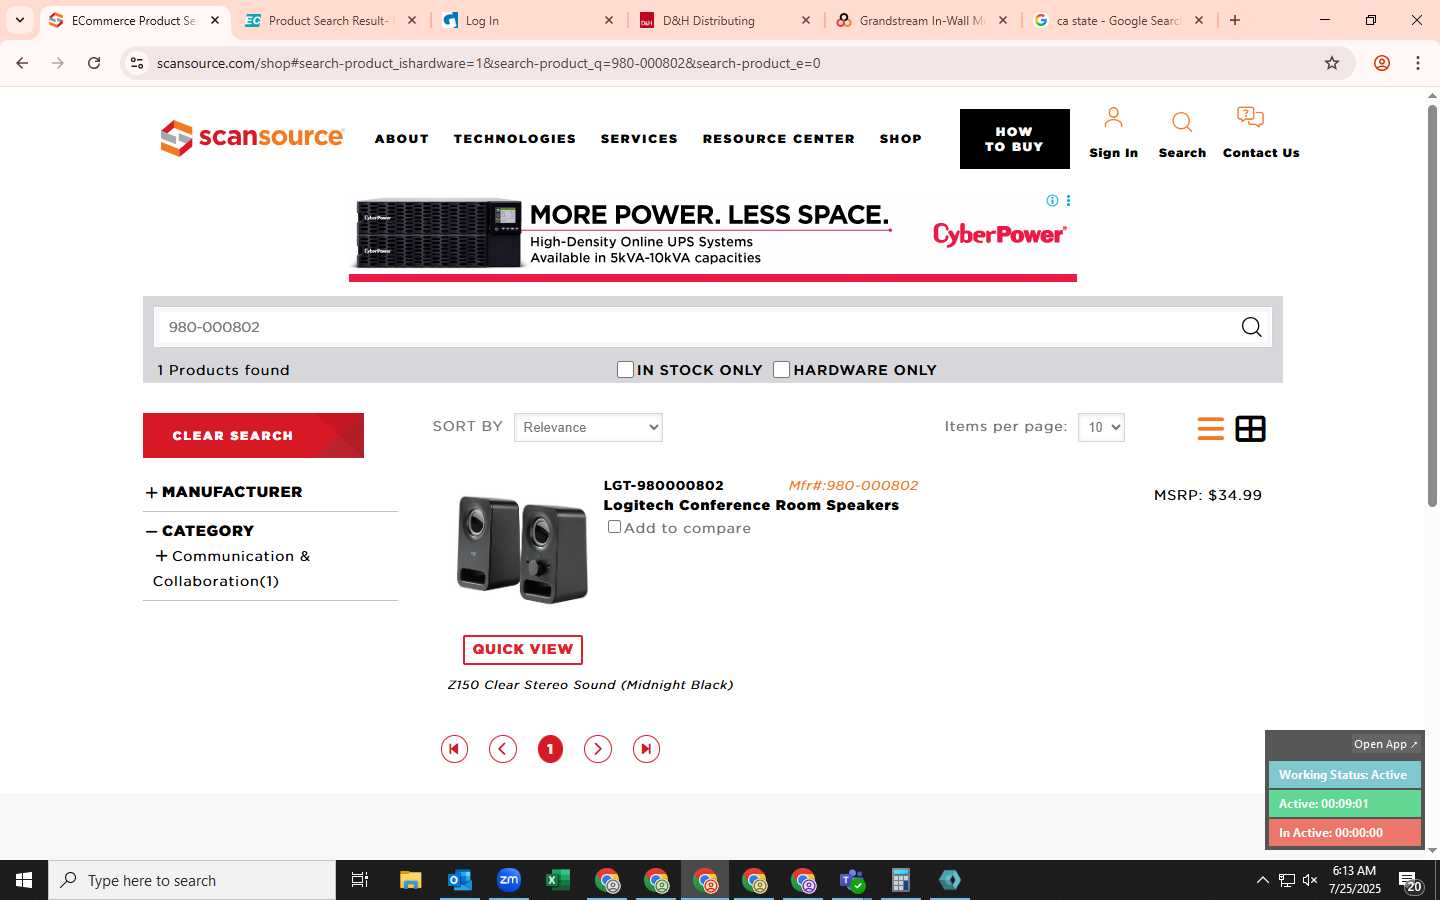Switch to D&H Distributing tab
The image size is (1440, 900).
tap(726, 20)
